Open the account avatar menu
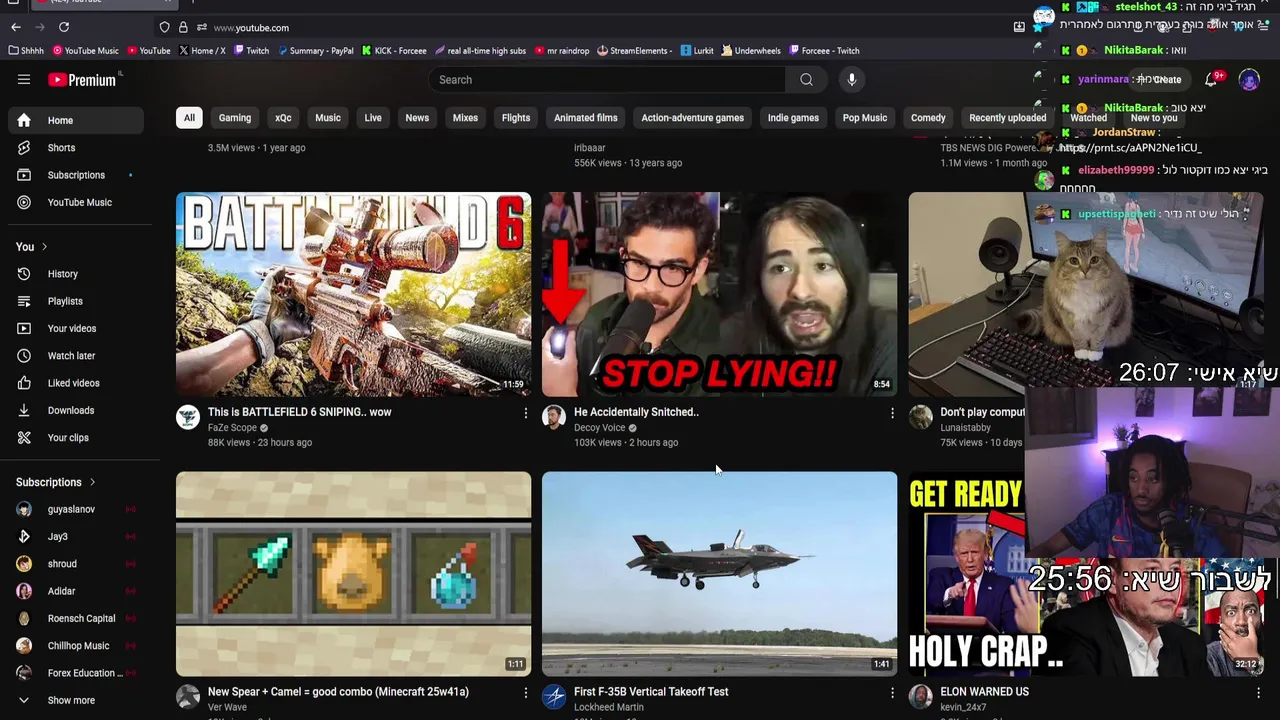Viewport: 1280px width, 720px height. pyautogui.click(x=1249, y=79)
